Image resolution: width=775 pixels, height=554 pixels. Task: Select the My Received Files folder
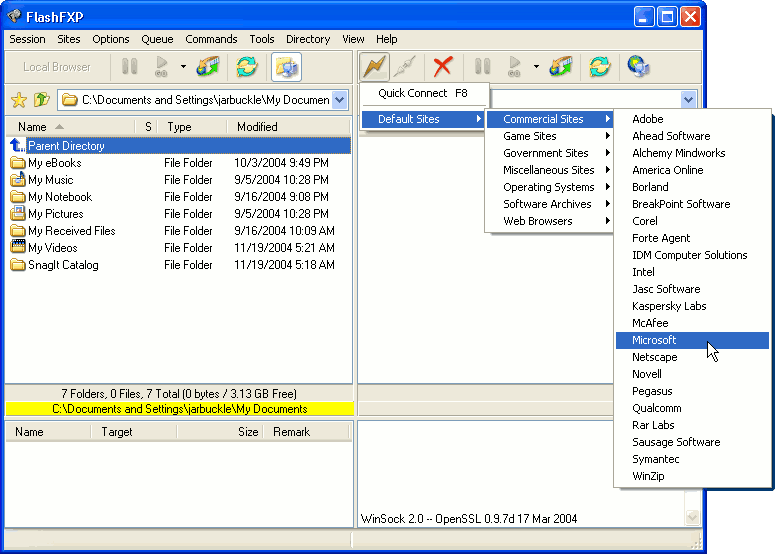[71, 231]
